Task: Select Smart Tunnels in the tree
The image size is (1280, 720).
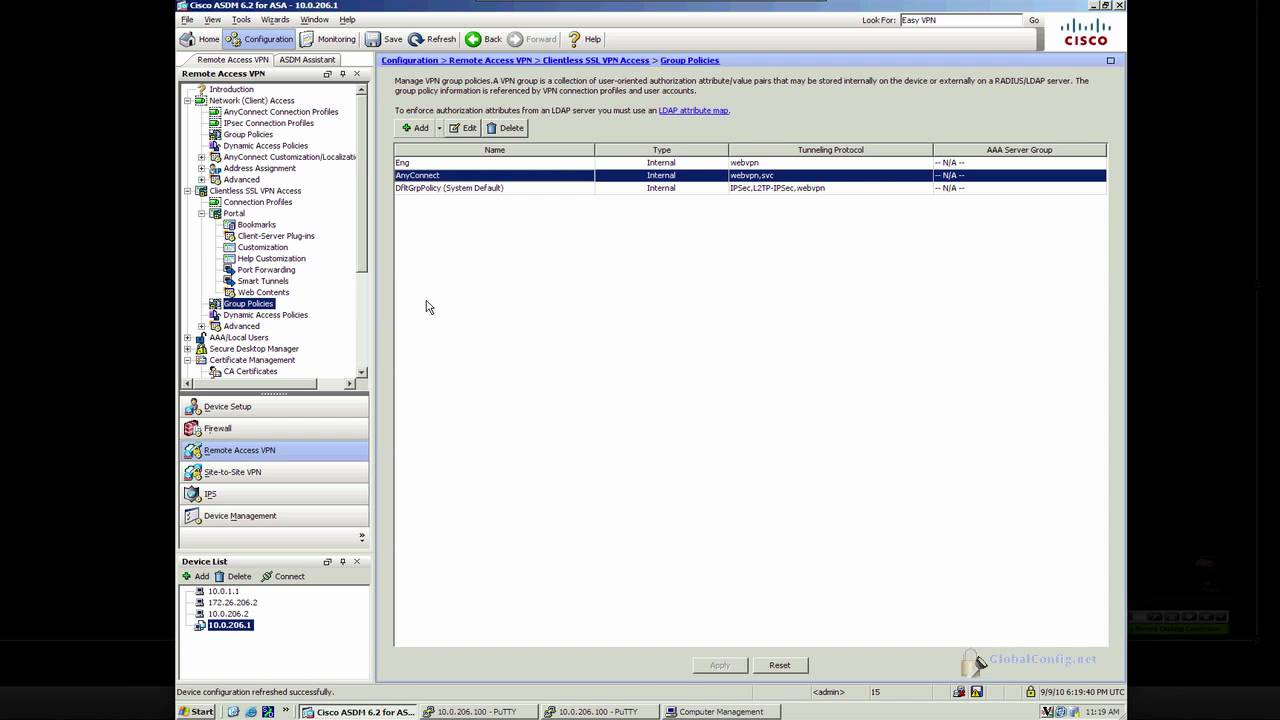Action: (263, 281)
